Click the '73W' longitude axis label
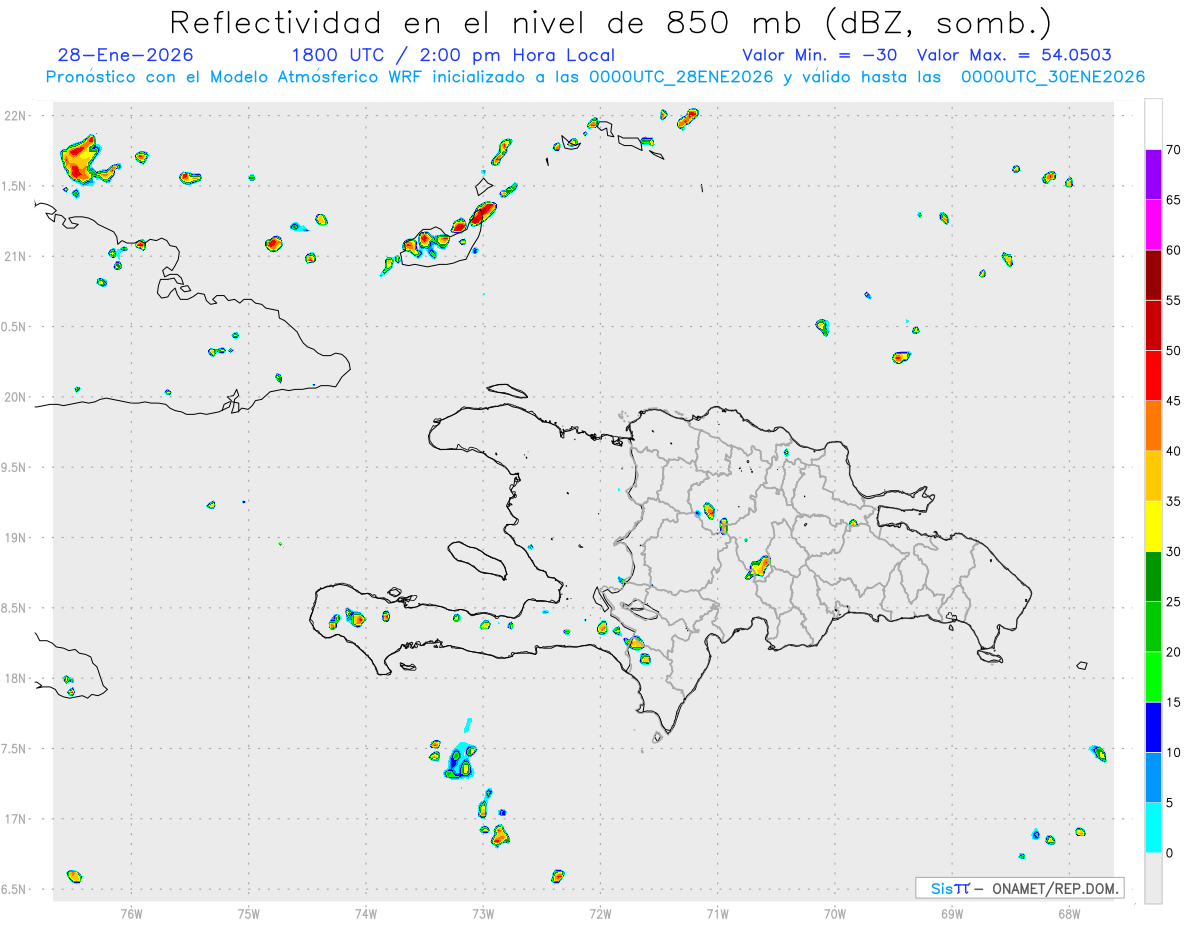 tap(483, 913)
